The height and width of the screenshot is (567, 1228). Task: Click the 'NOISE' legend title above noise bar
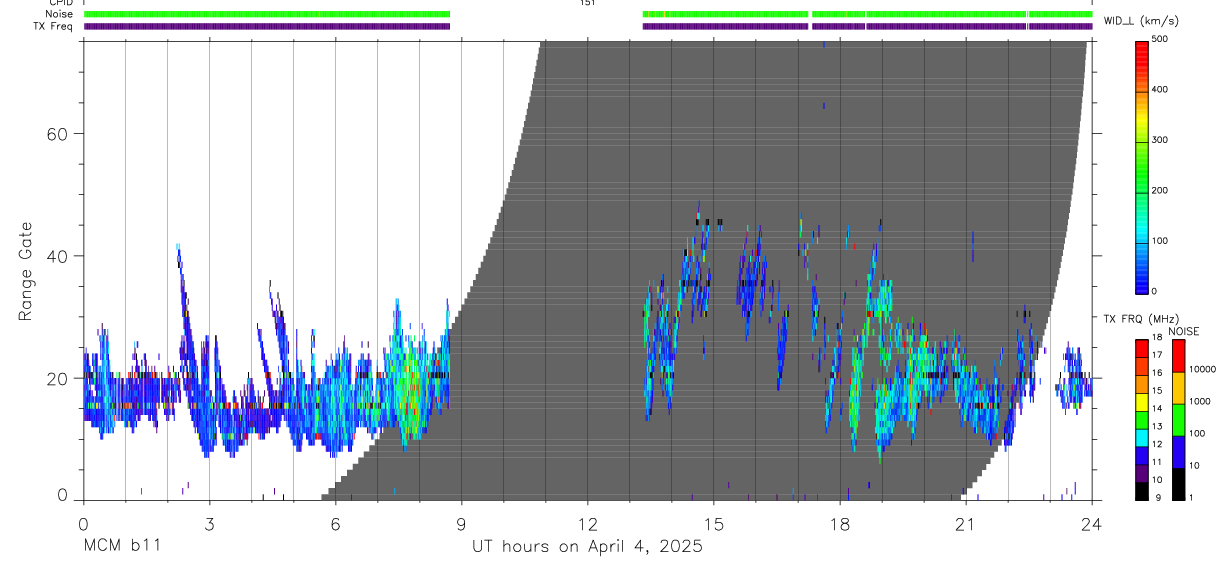(1183, 331)
